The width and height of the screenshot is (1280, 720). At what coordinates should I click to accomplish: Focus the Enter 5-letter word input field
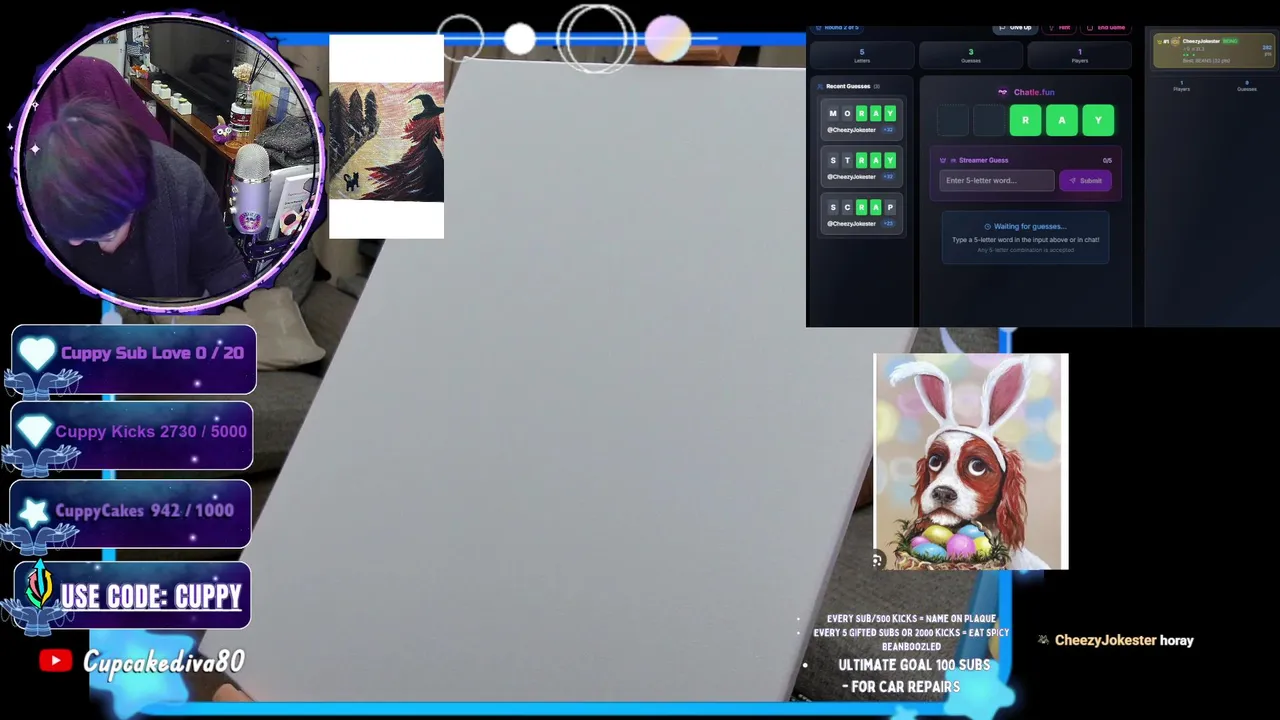(997, 181)
